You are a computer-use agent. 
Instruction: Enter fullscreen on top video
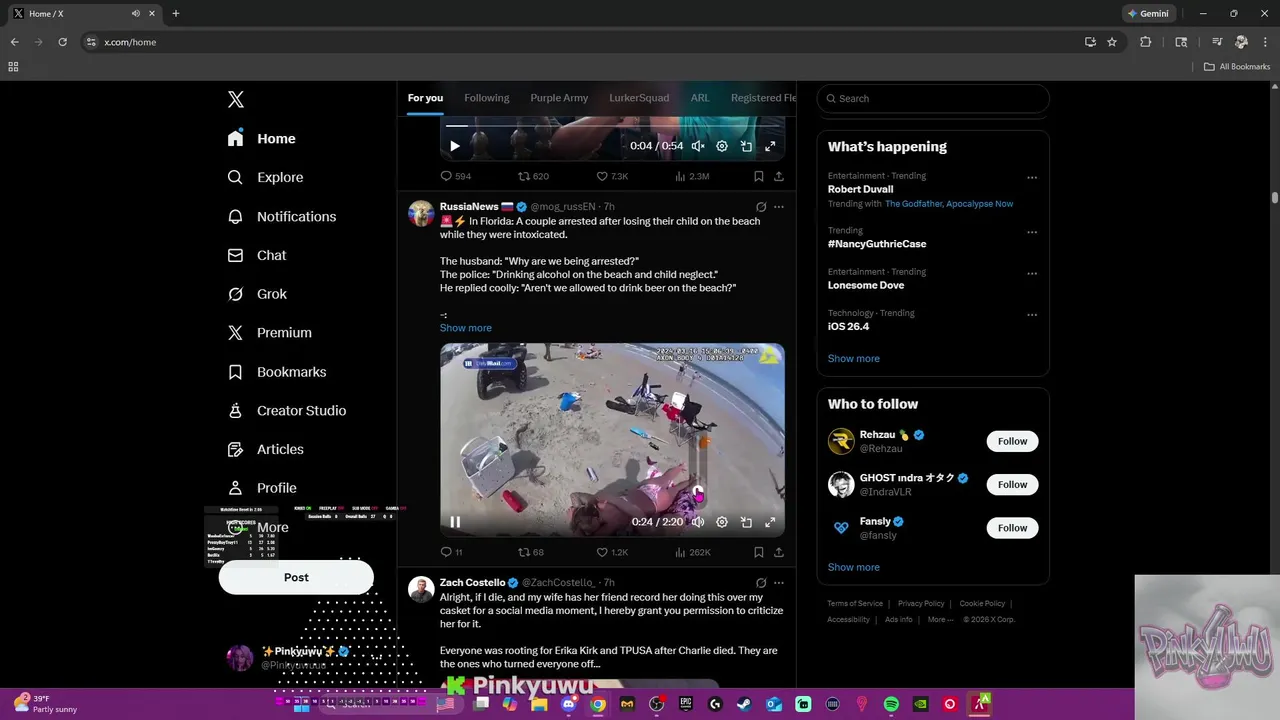tap(770, 146)
